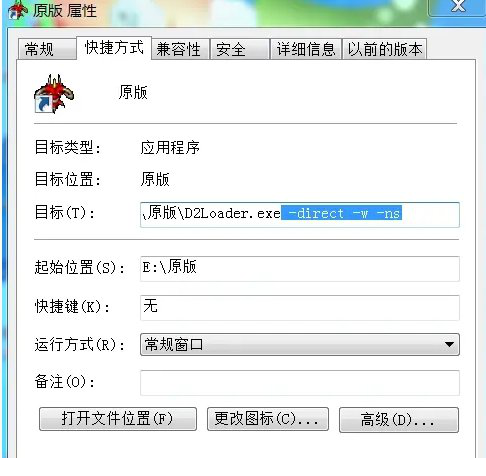Open the 高级(D)... advanced options
The image size is (486, 476).
(x=399, y=420)
